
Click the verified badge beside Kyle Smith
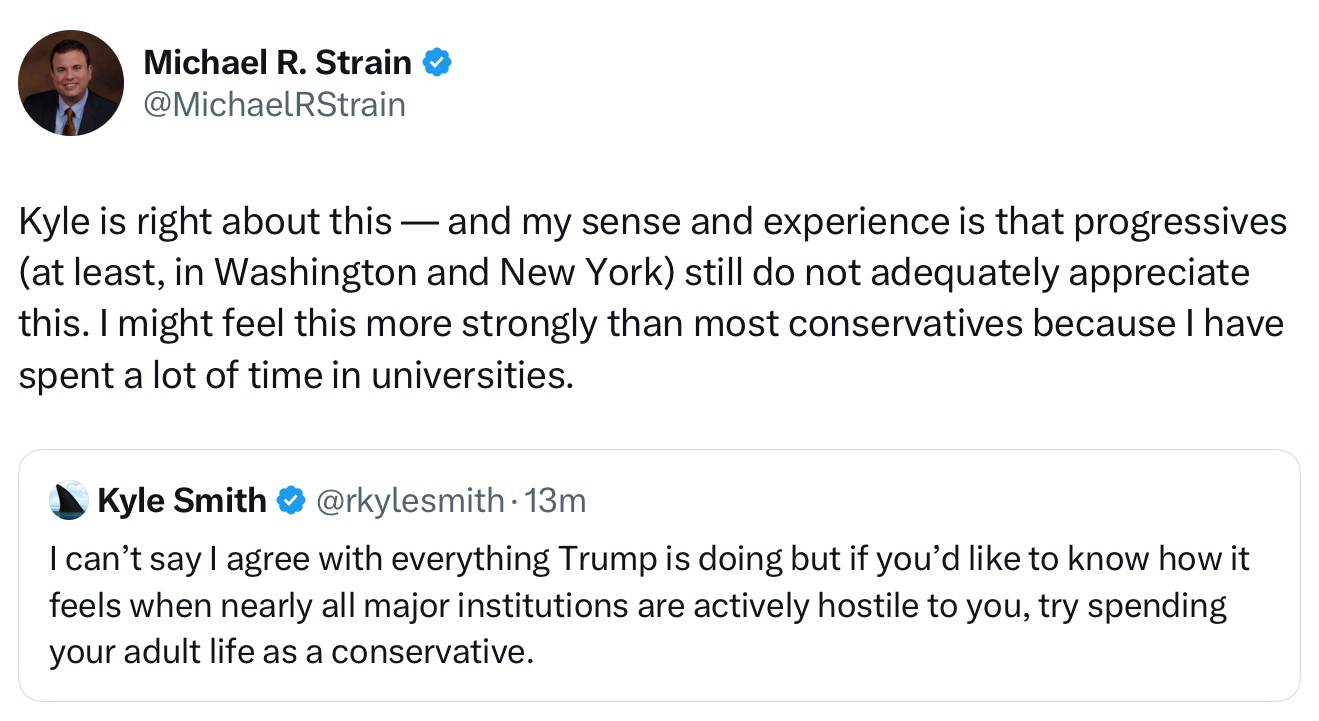point(290,500)
